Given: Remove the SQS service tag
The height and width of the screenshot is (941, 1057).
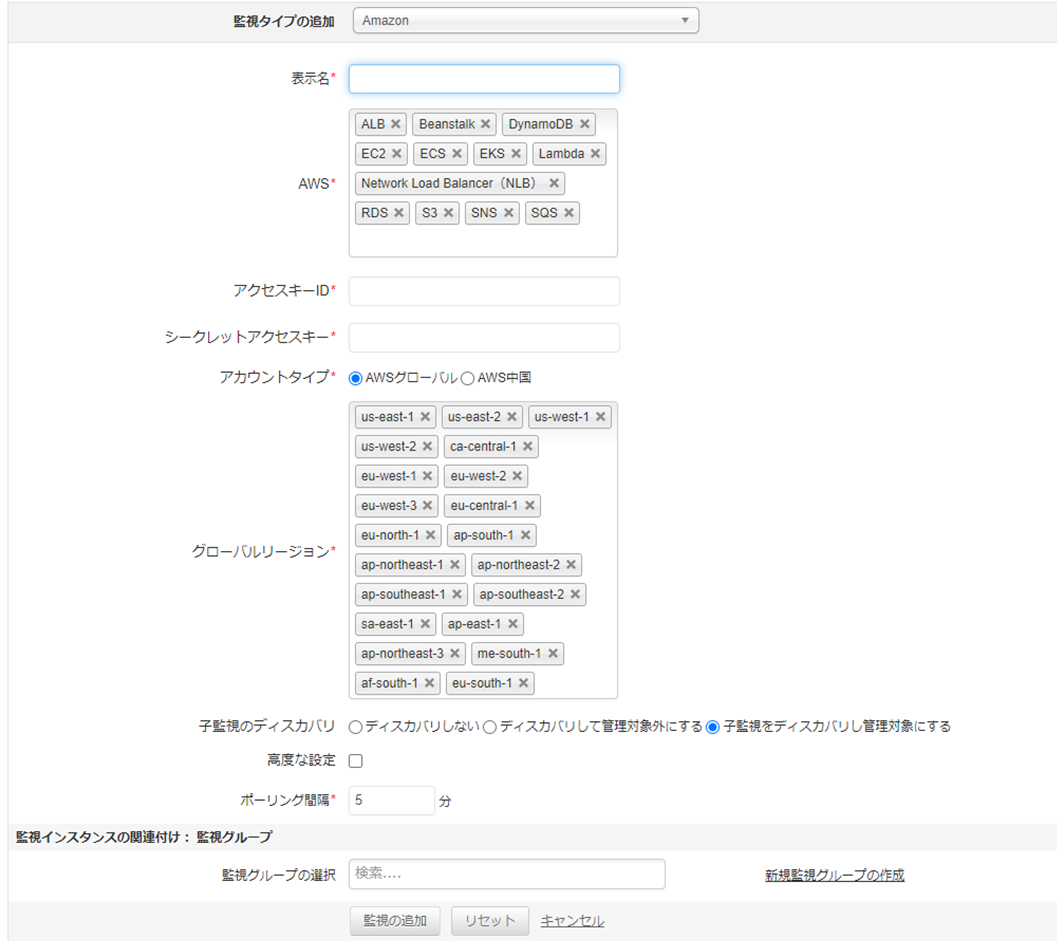Looking at the screenshot, I should pyautogui.click(x=569, y=213).
